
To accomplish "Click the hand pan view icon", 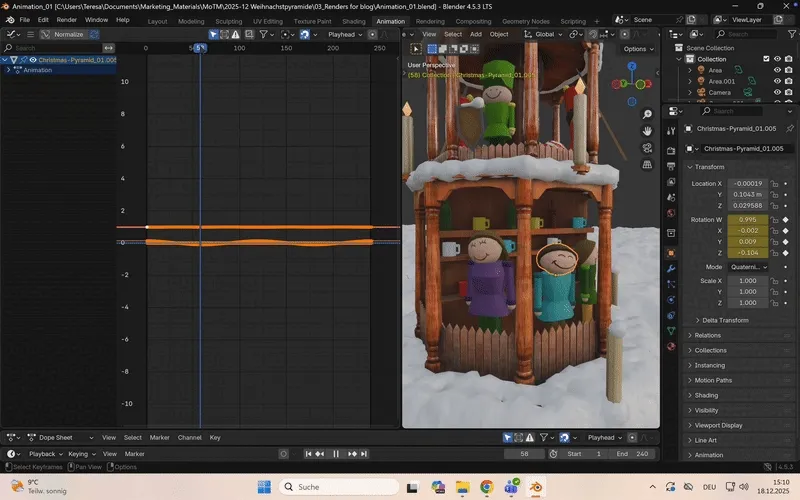I will [648, 131].
